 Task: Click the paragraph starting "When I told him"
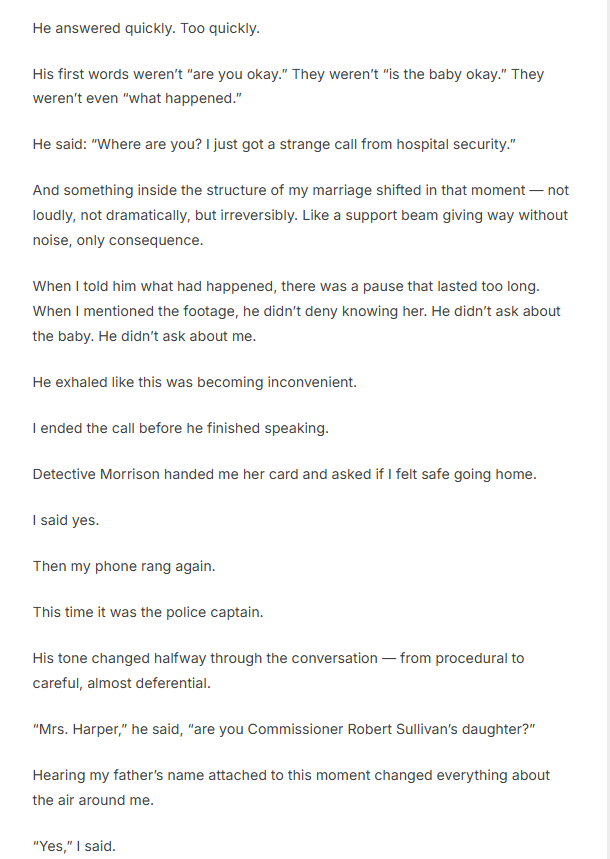[295, 311]
